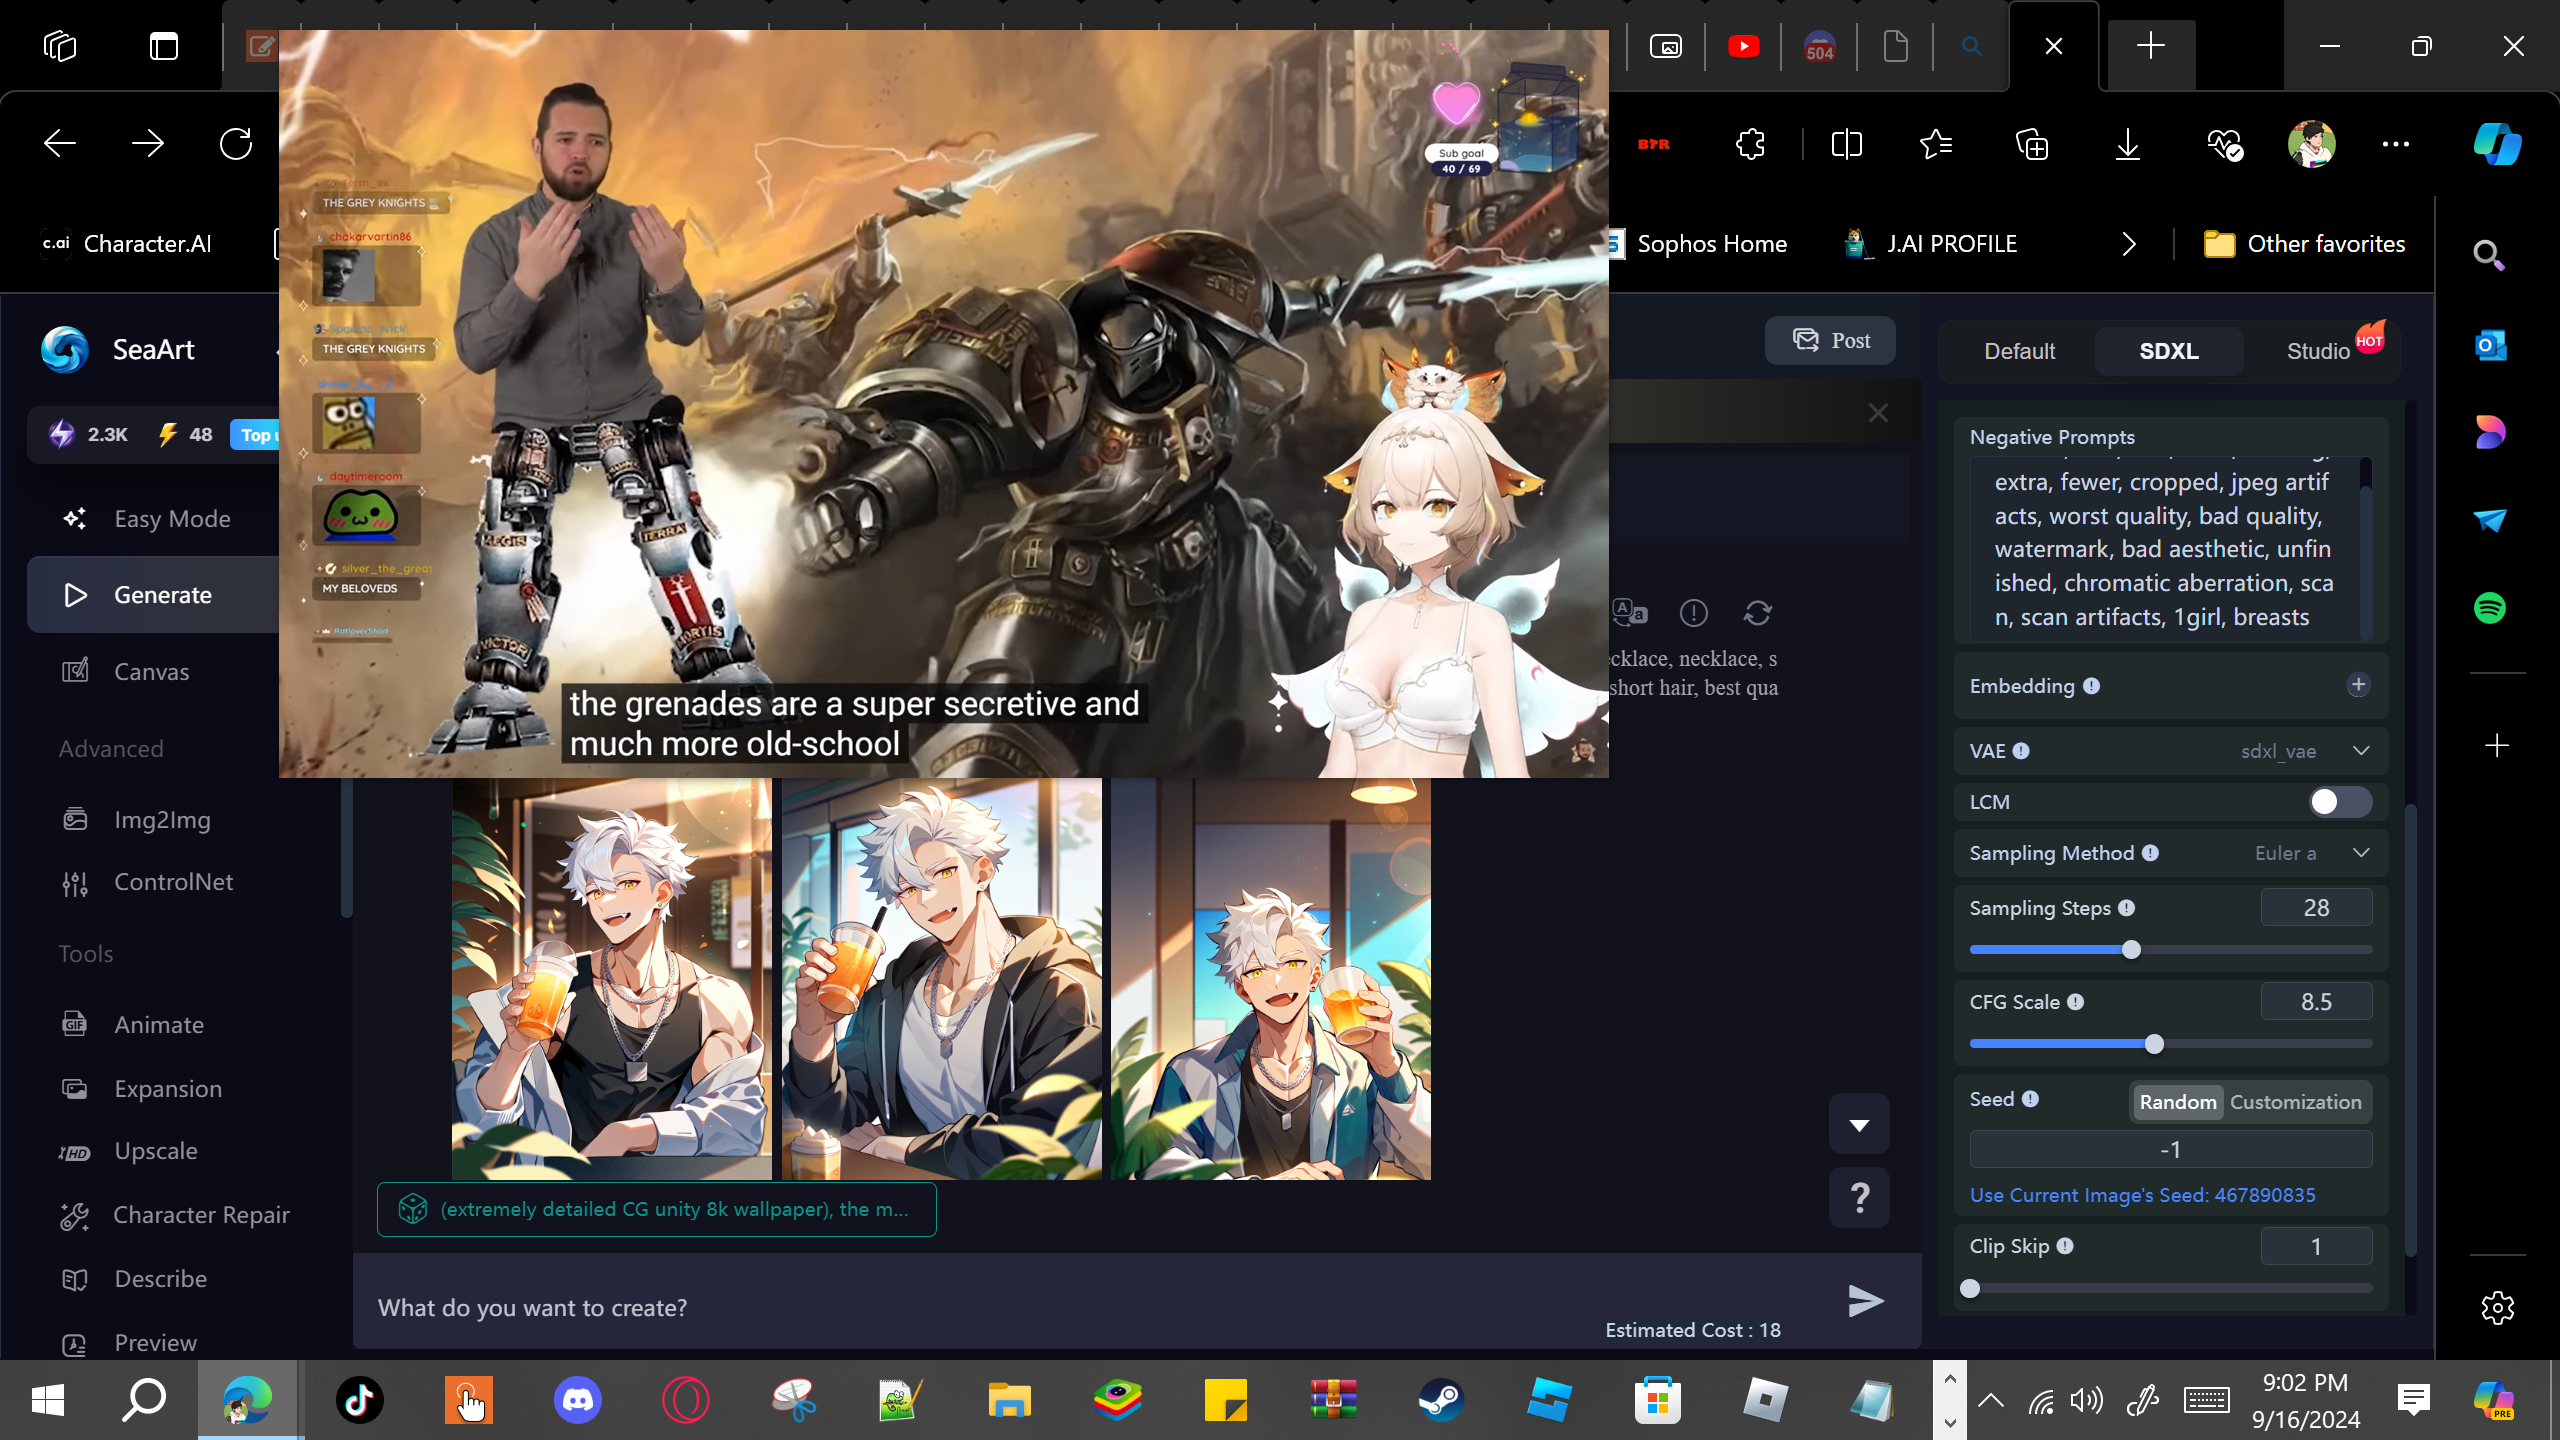Screen dimensions: 2560x1440
Task: Show hidden system tray icons
Action: click(1991, 1400)
